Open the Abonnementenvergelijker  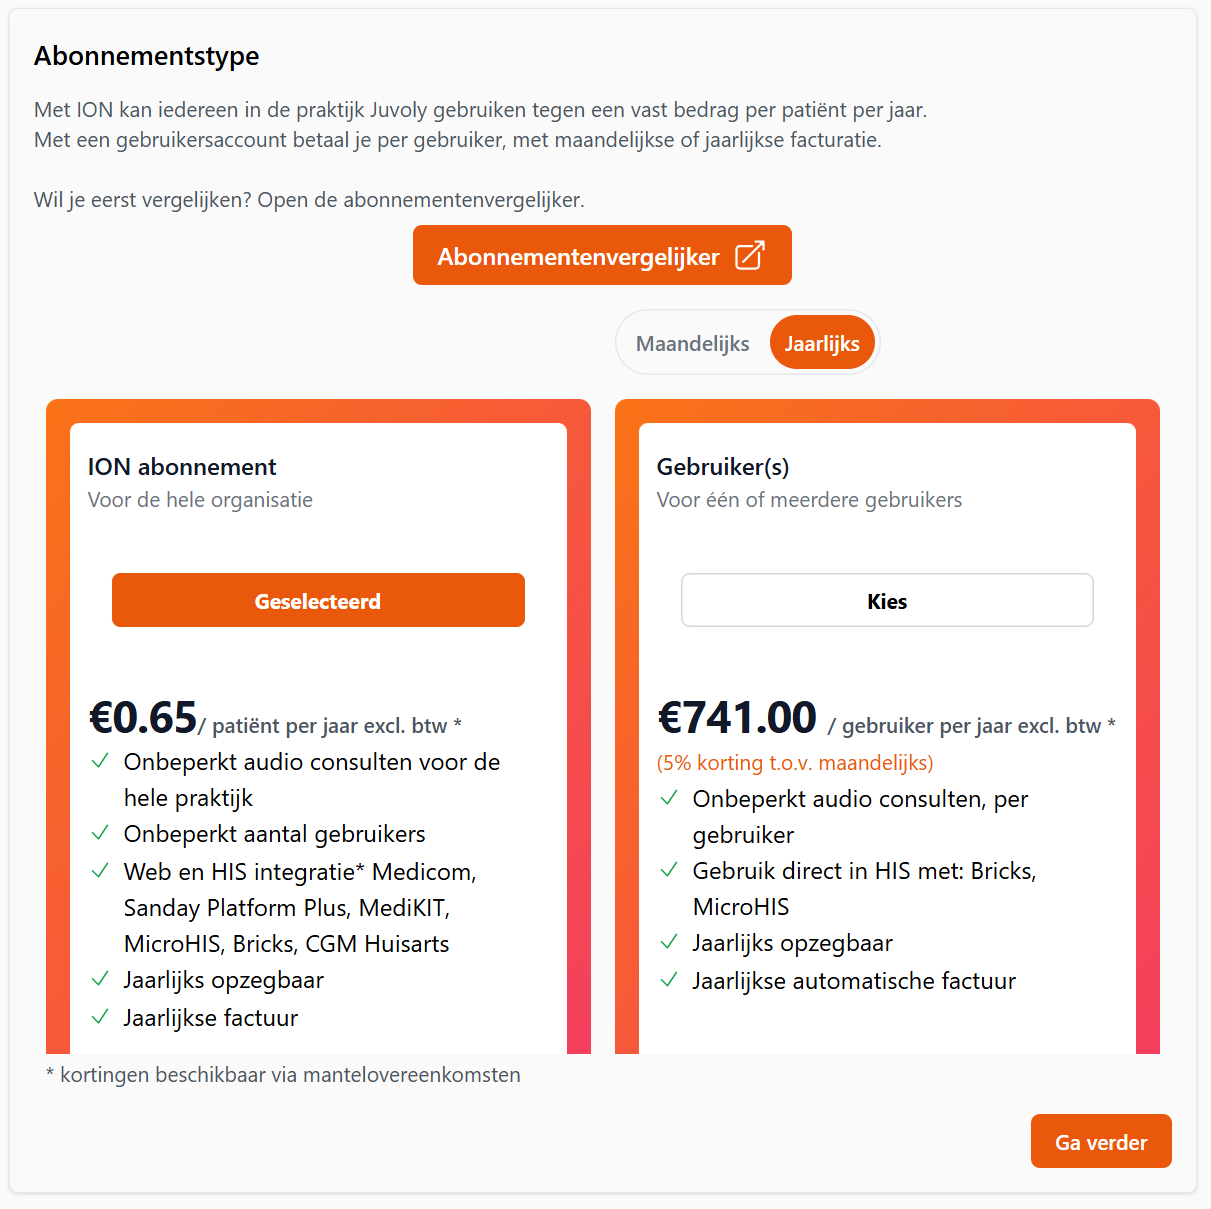[x=601, y=256]
